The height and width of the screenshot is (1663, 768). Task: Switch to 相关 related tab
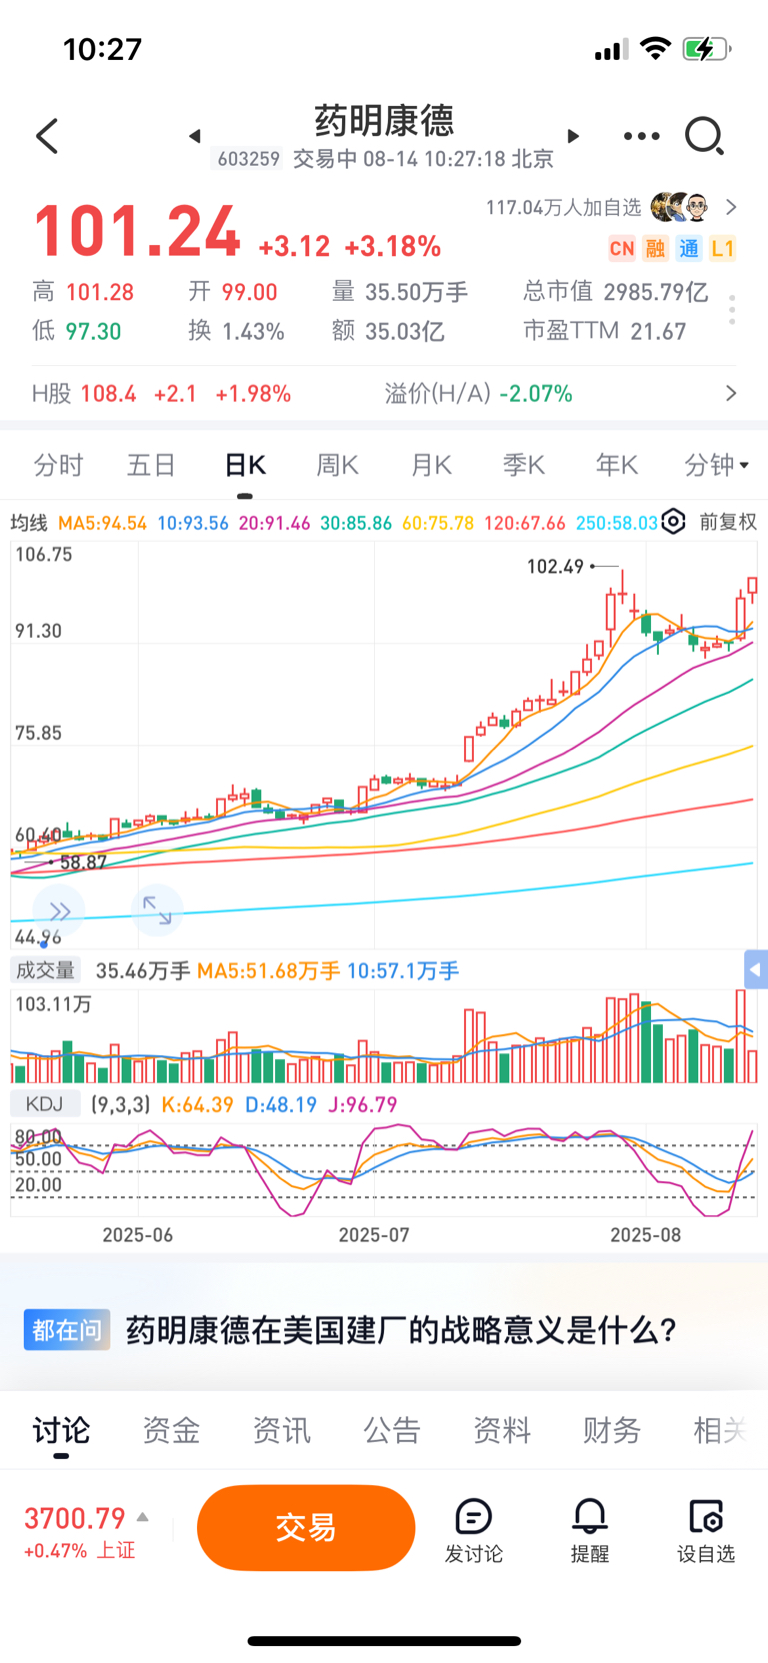[720, 1431]
